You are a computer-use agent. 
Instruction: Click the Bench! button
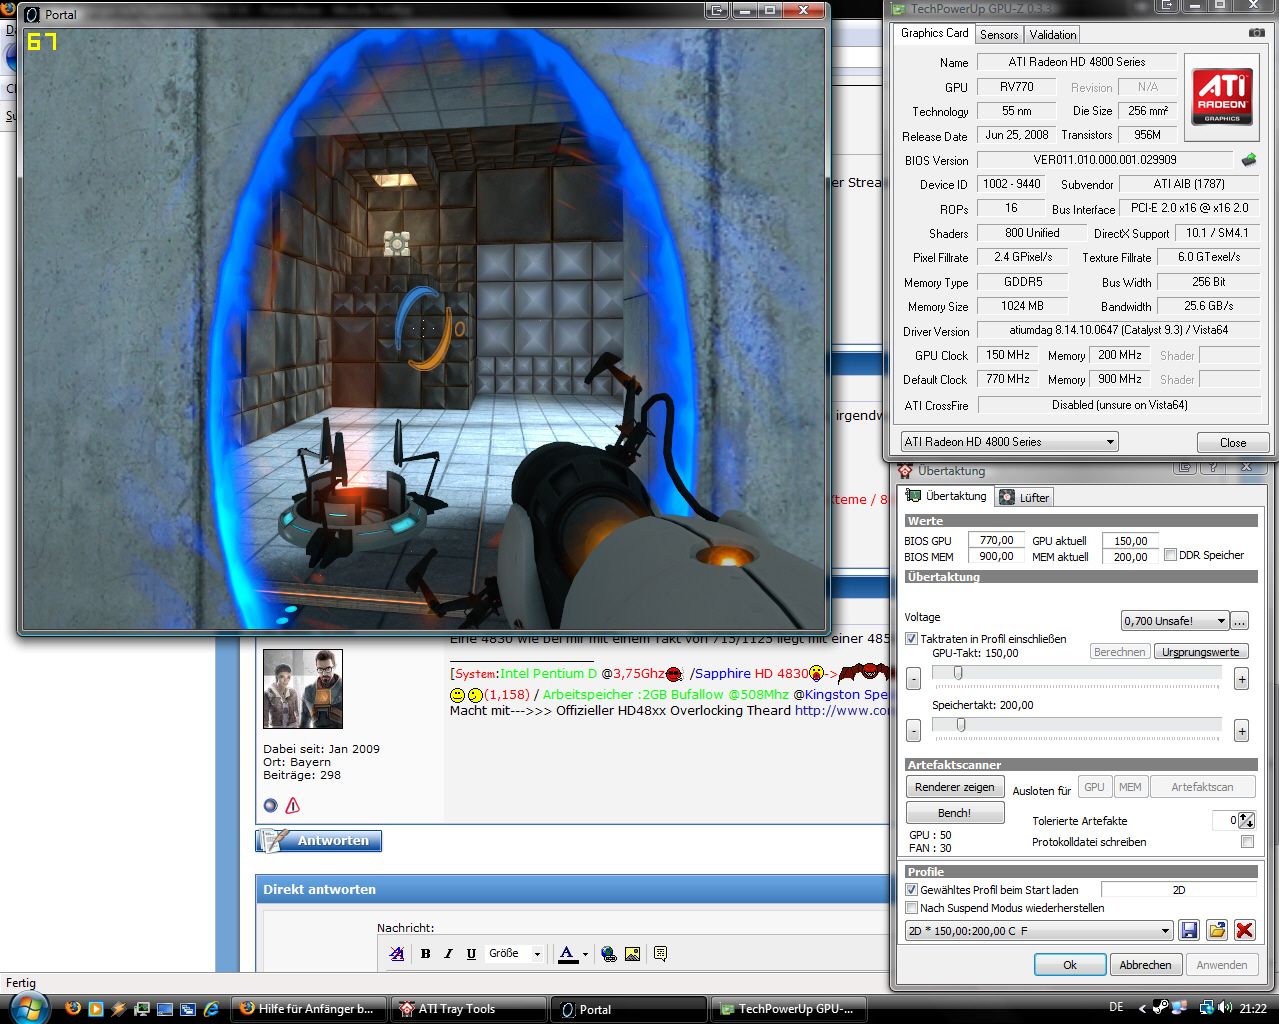955,813
